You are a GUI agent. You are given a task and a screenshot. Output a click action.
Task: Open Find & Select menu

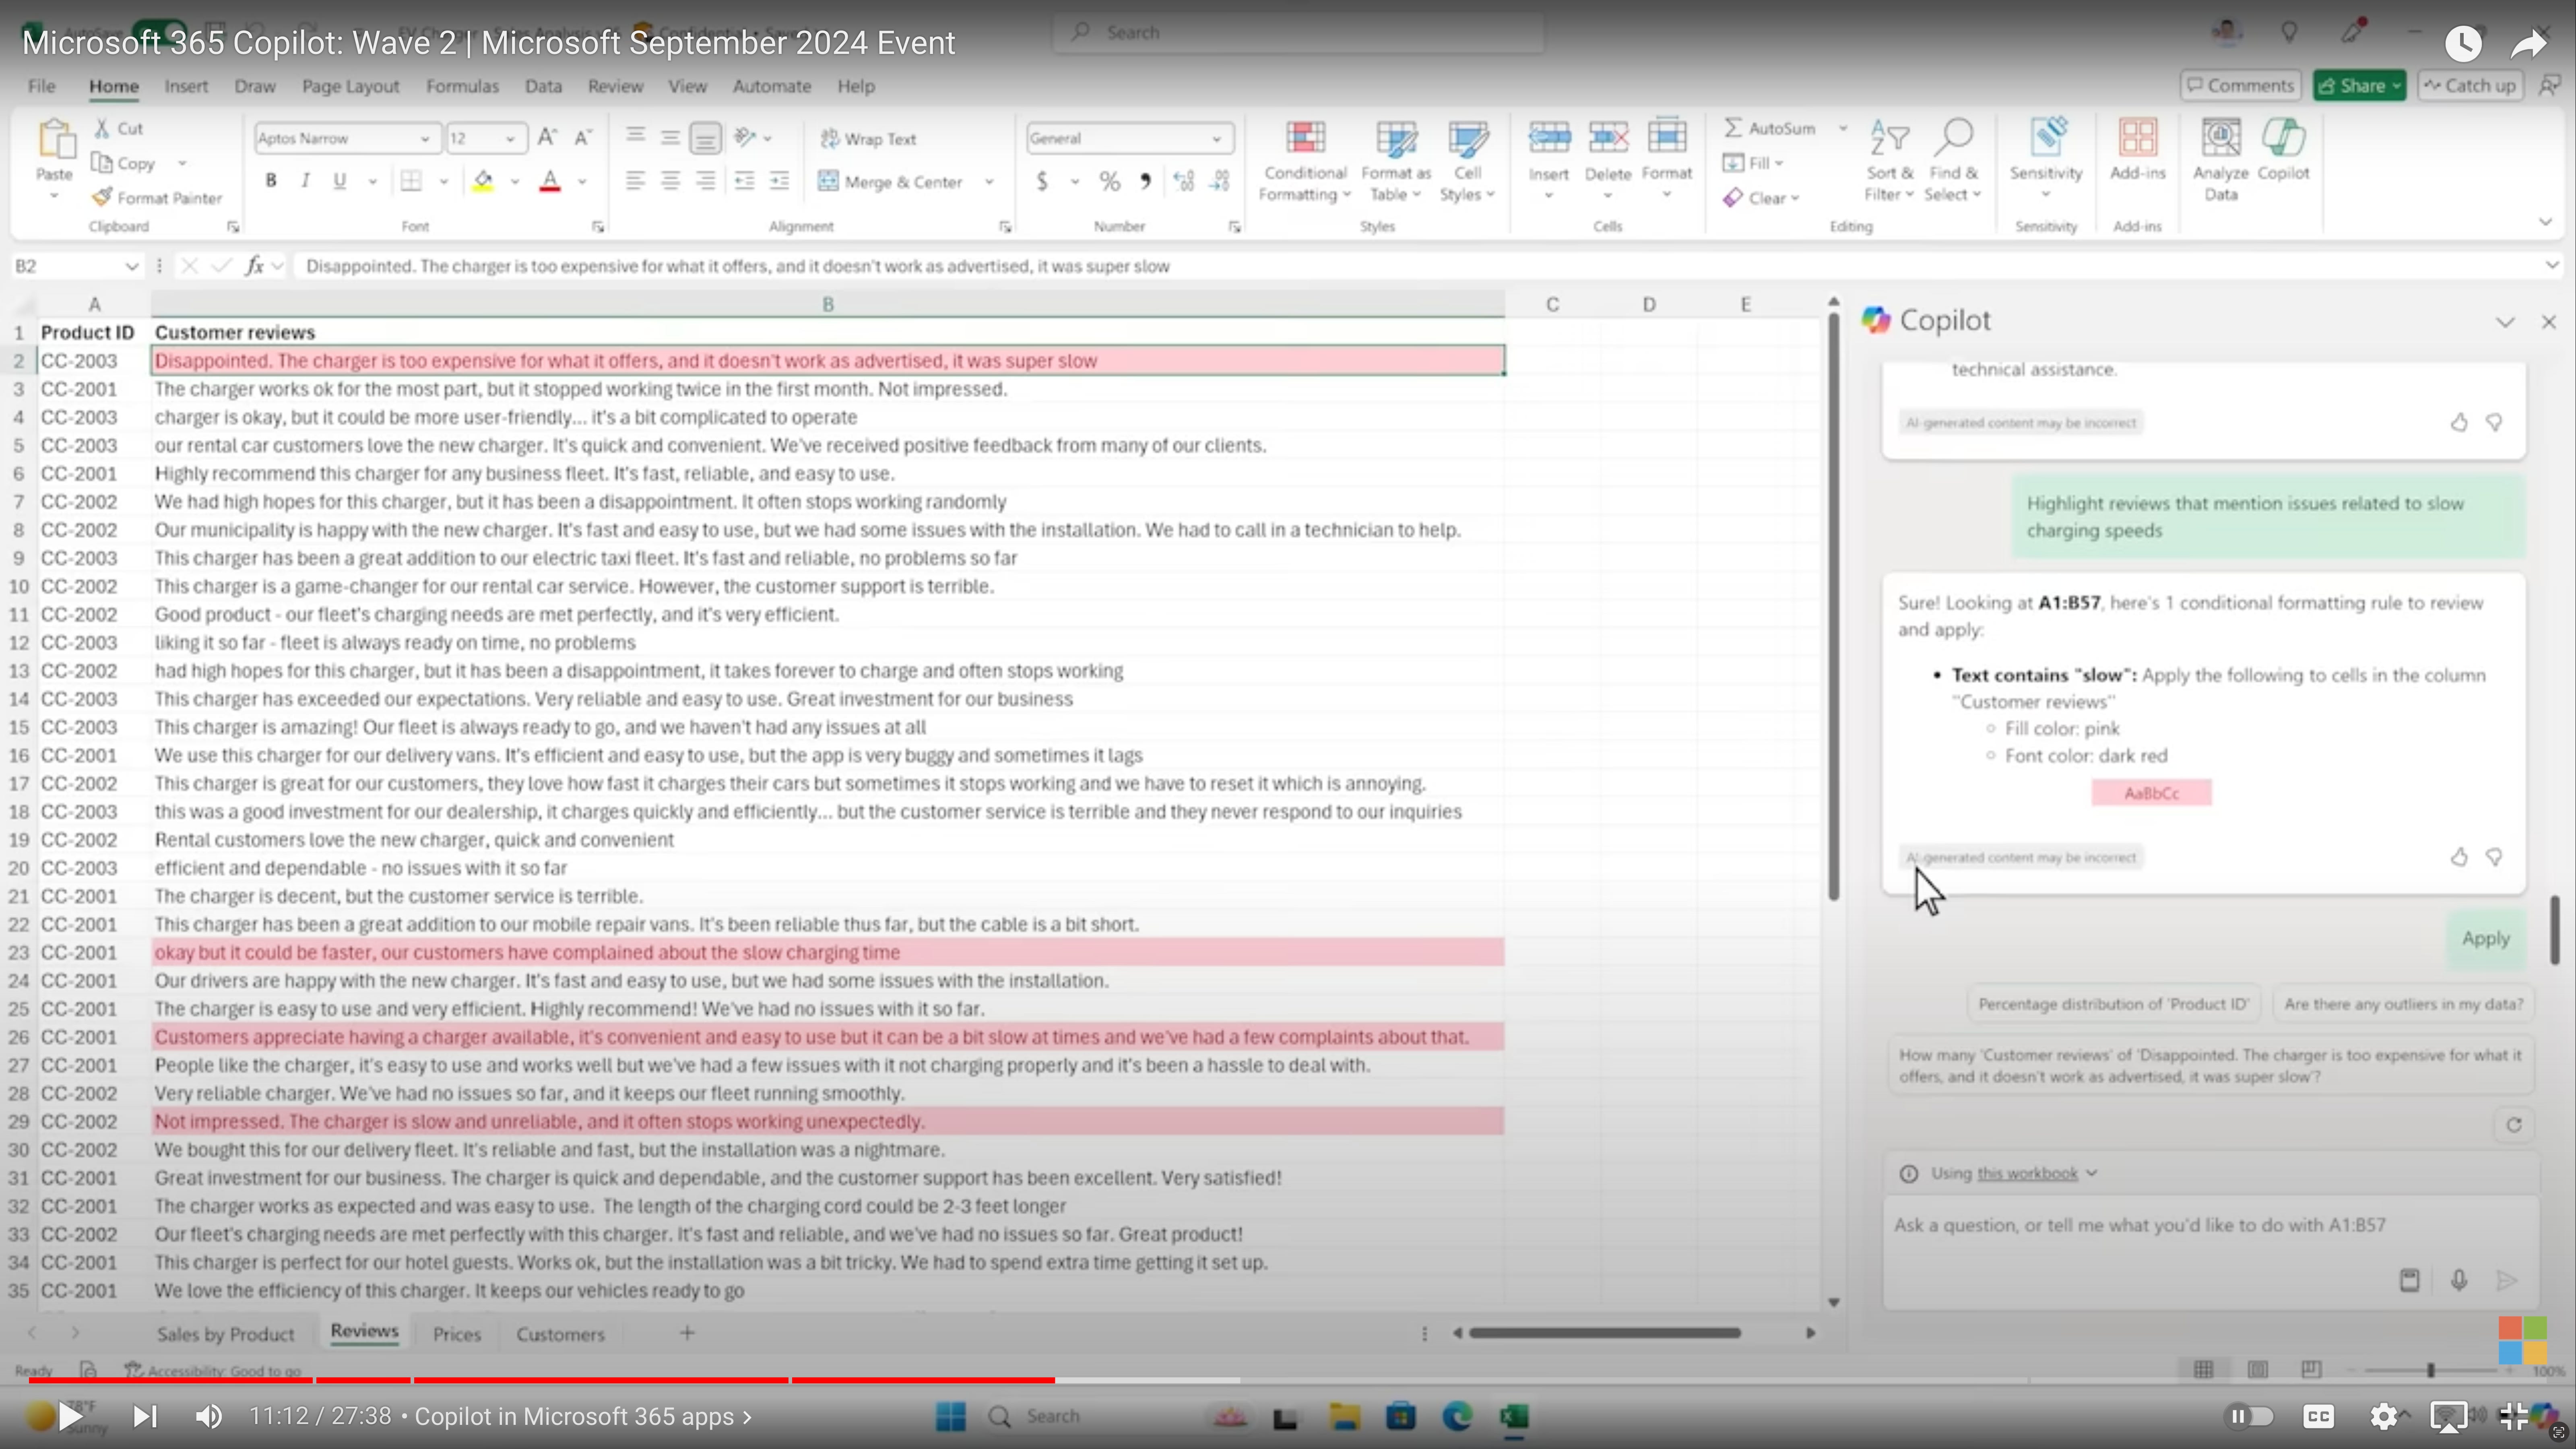click(1953, 160)
